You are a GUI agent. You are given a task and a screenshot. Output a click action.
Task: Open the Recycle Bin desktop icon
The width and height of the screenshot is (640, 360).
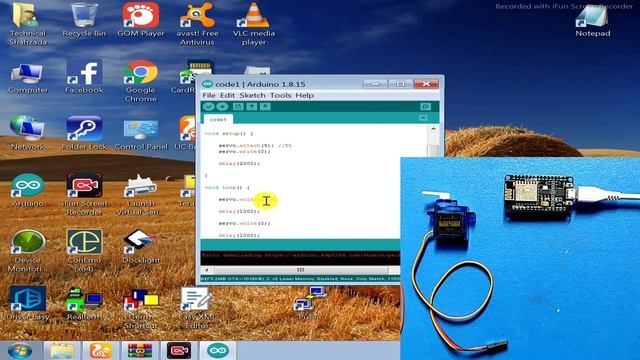point(84,20)
